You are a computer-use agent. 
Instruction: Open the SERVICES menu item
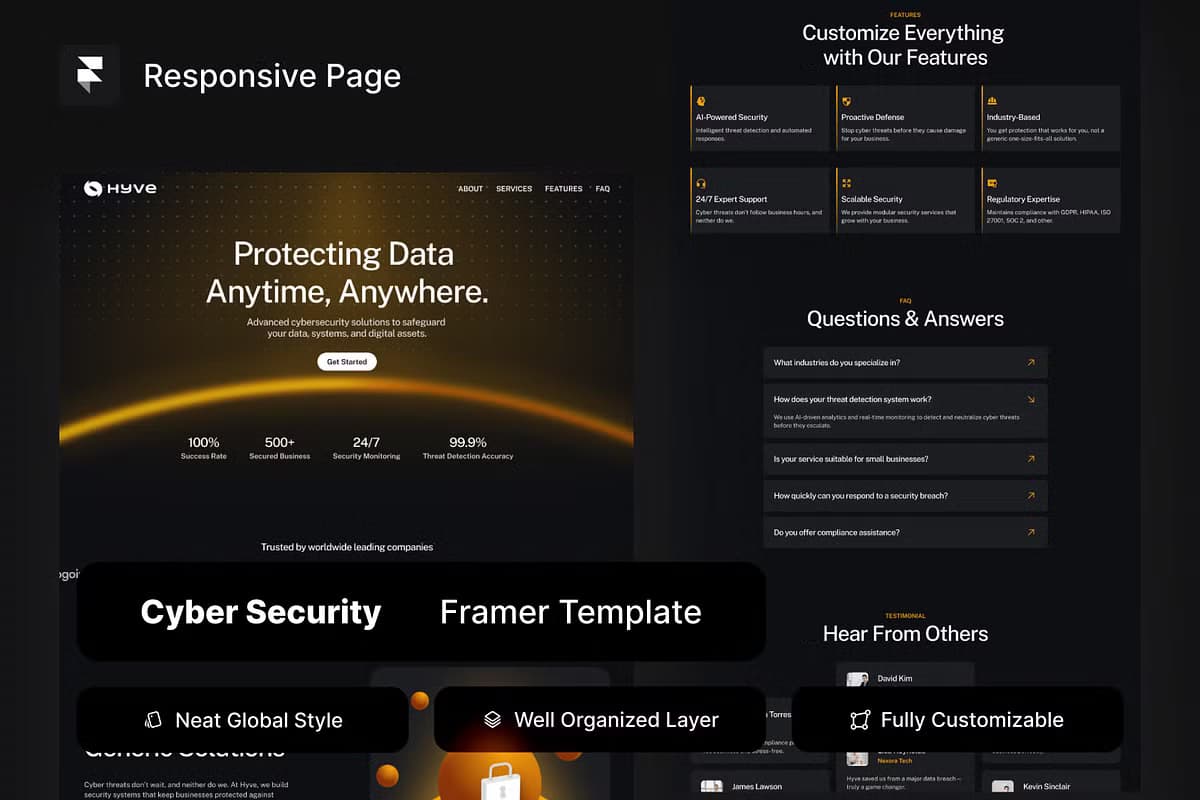[x=514, y=188]
